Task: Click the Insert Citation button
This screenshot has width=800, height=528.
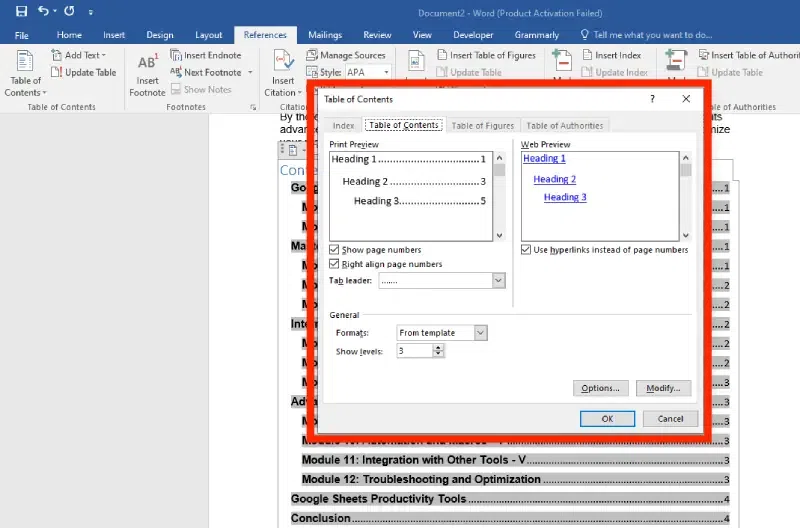Action: click(283, 73)
